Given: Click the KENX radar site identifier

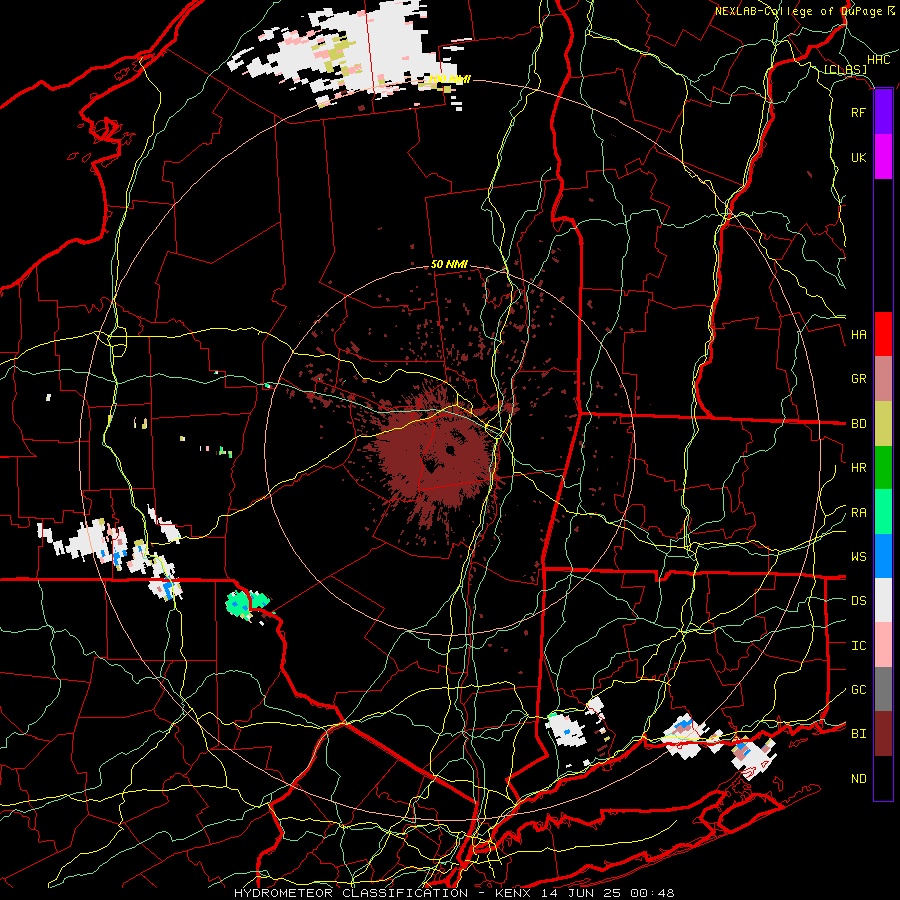Looking at the screenshot, I should click(511, 893).
